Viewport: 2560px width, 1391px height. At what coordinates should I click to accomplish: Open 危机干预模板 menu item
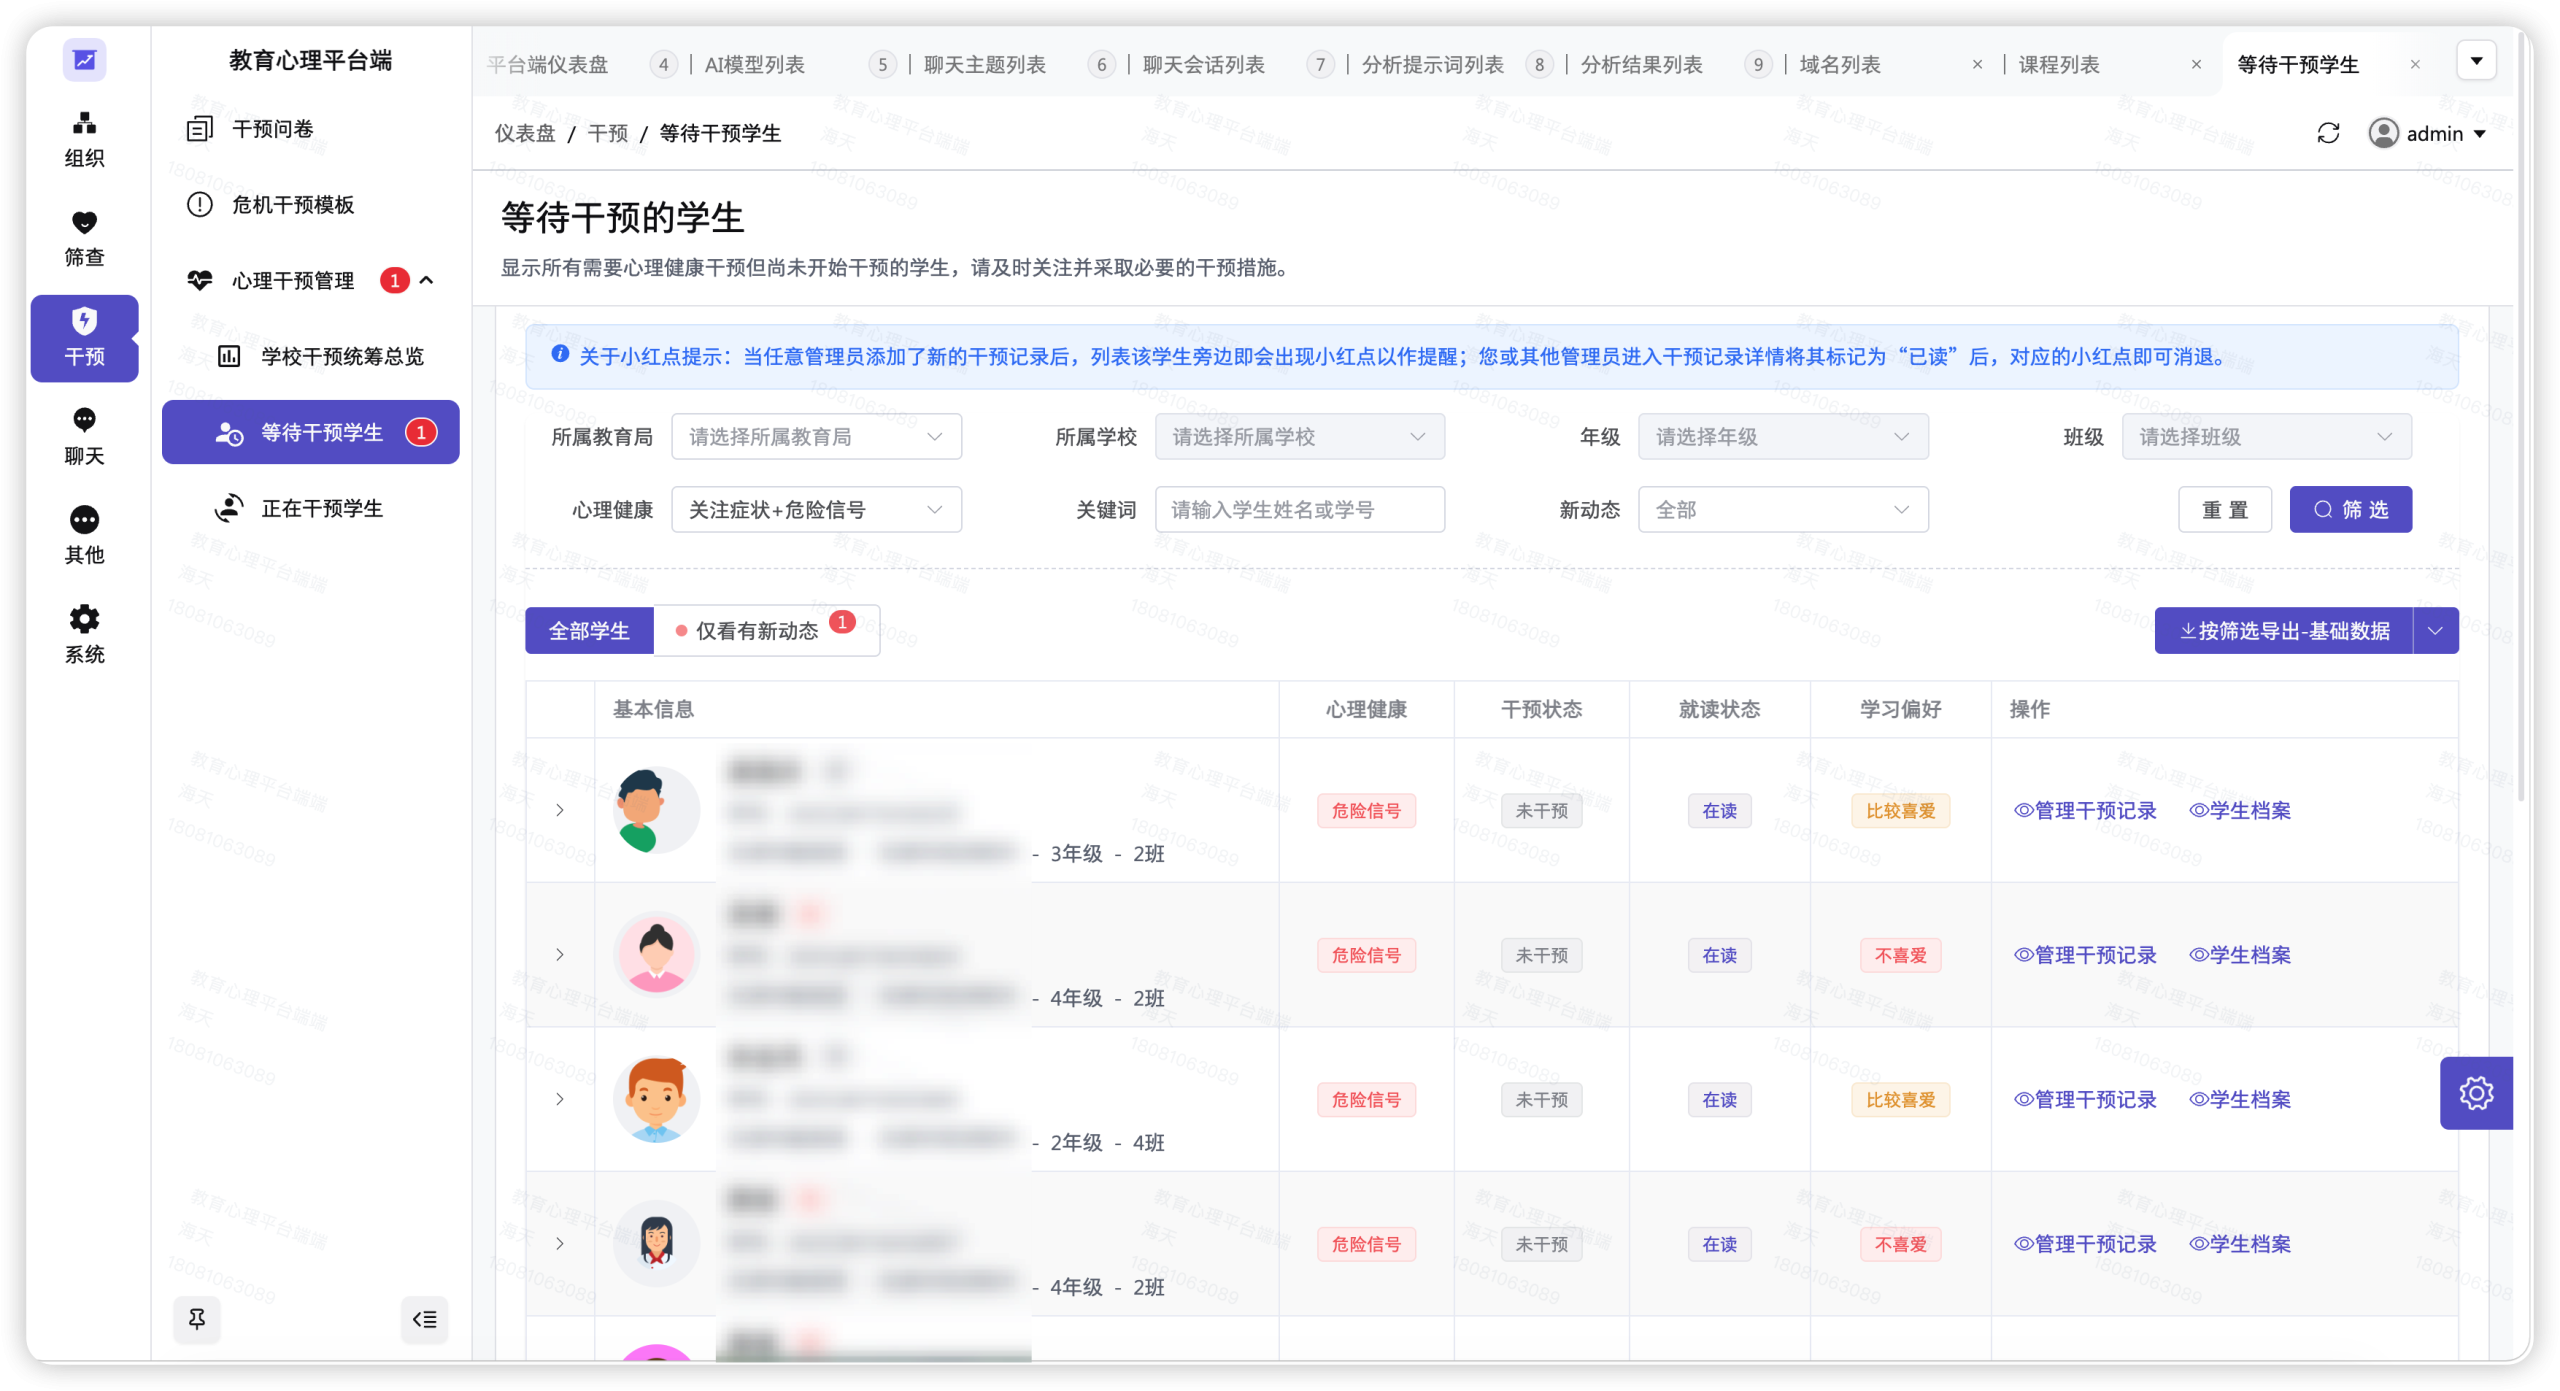click(312, 204)
